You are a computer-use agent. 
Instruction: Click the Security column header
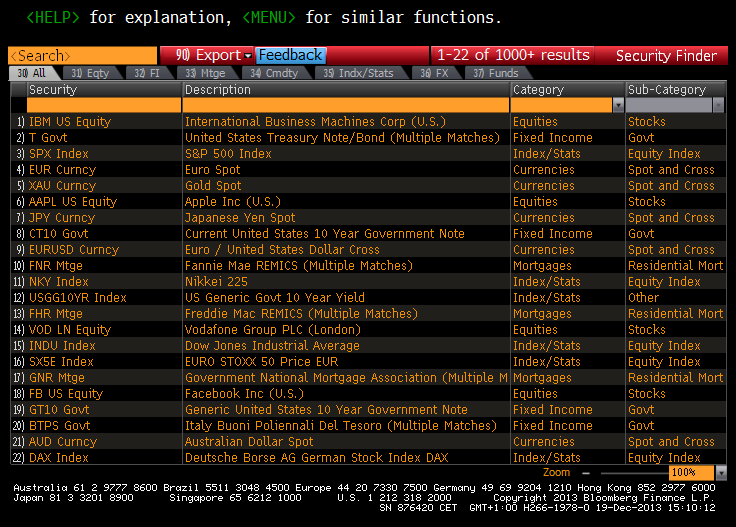click(104, 90)
